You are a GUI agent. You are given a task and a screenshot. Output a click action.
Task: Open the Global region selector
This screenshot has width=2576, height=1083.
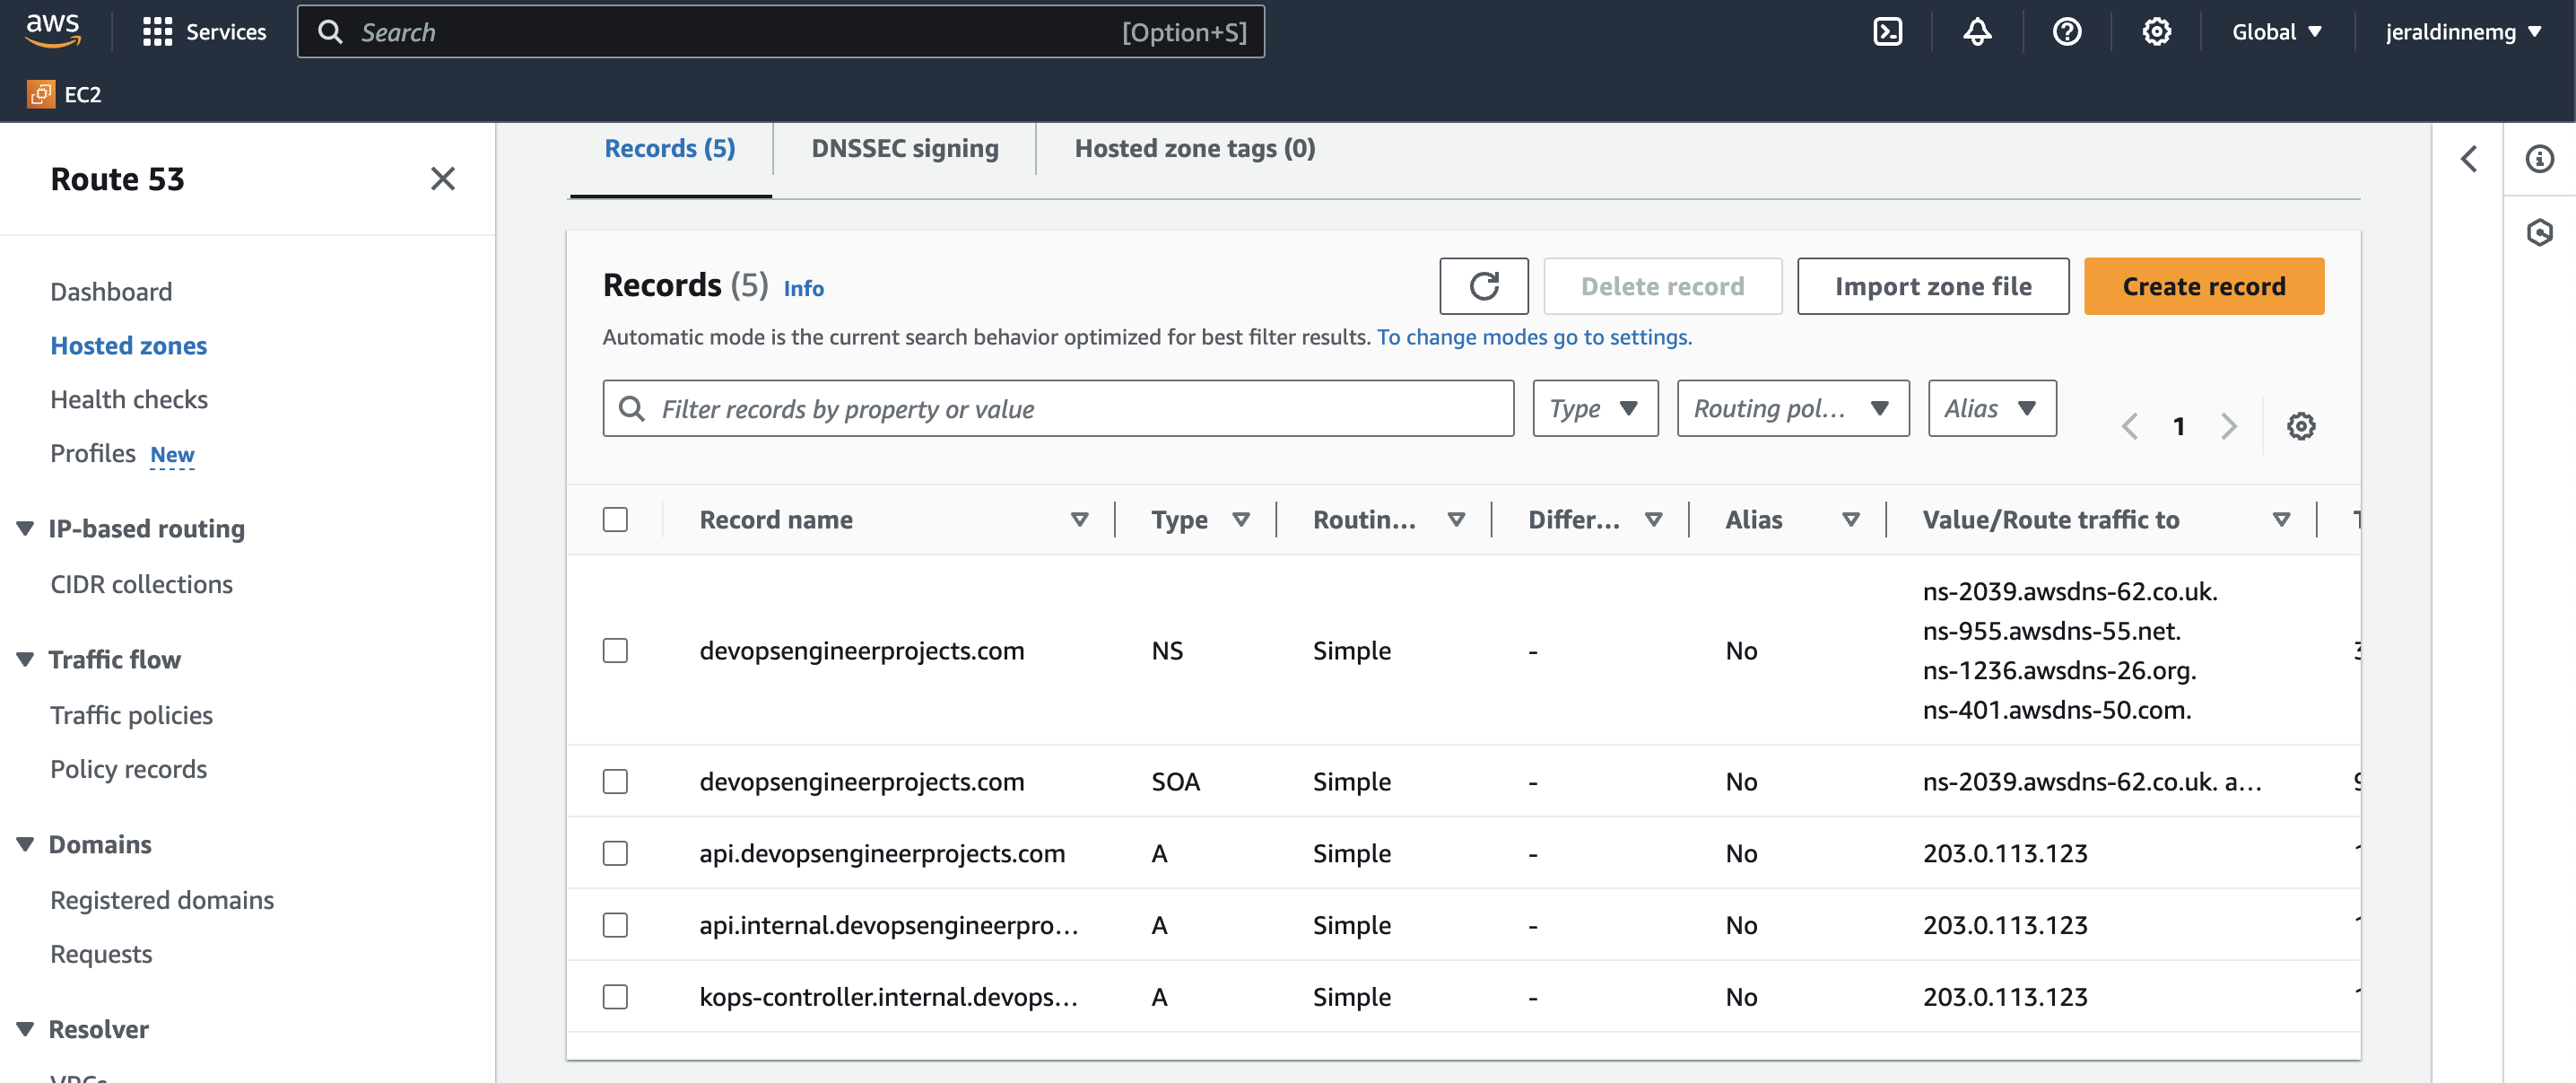2276,32
